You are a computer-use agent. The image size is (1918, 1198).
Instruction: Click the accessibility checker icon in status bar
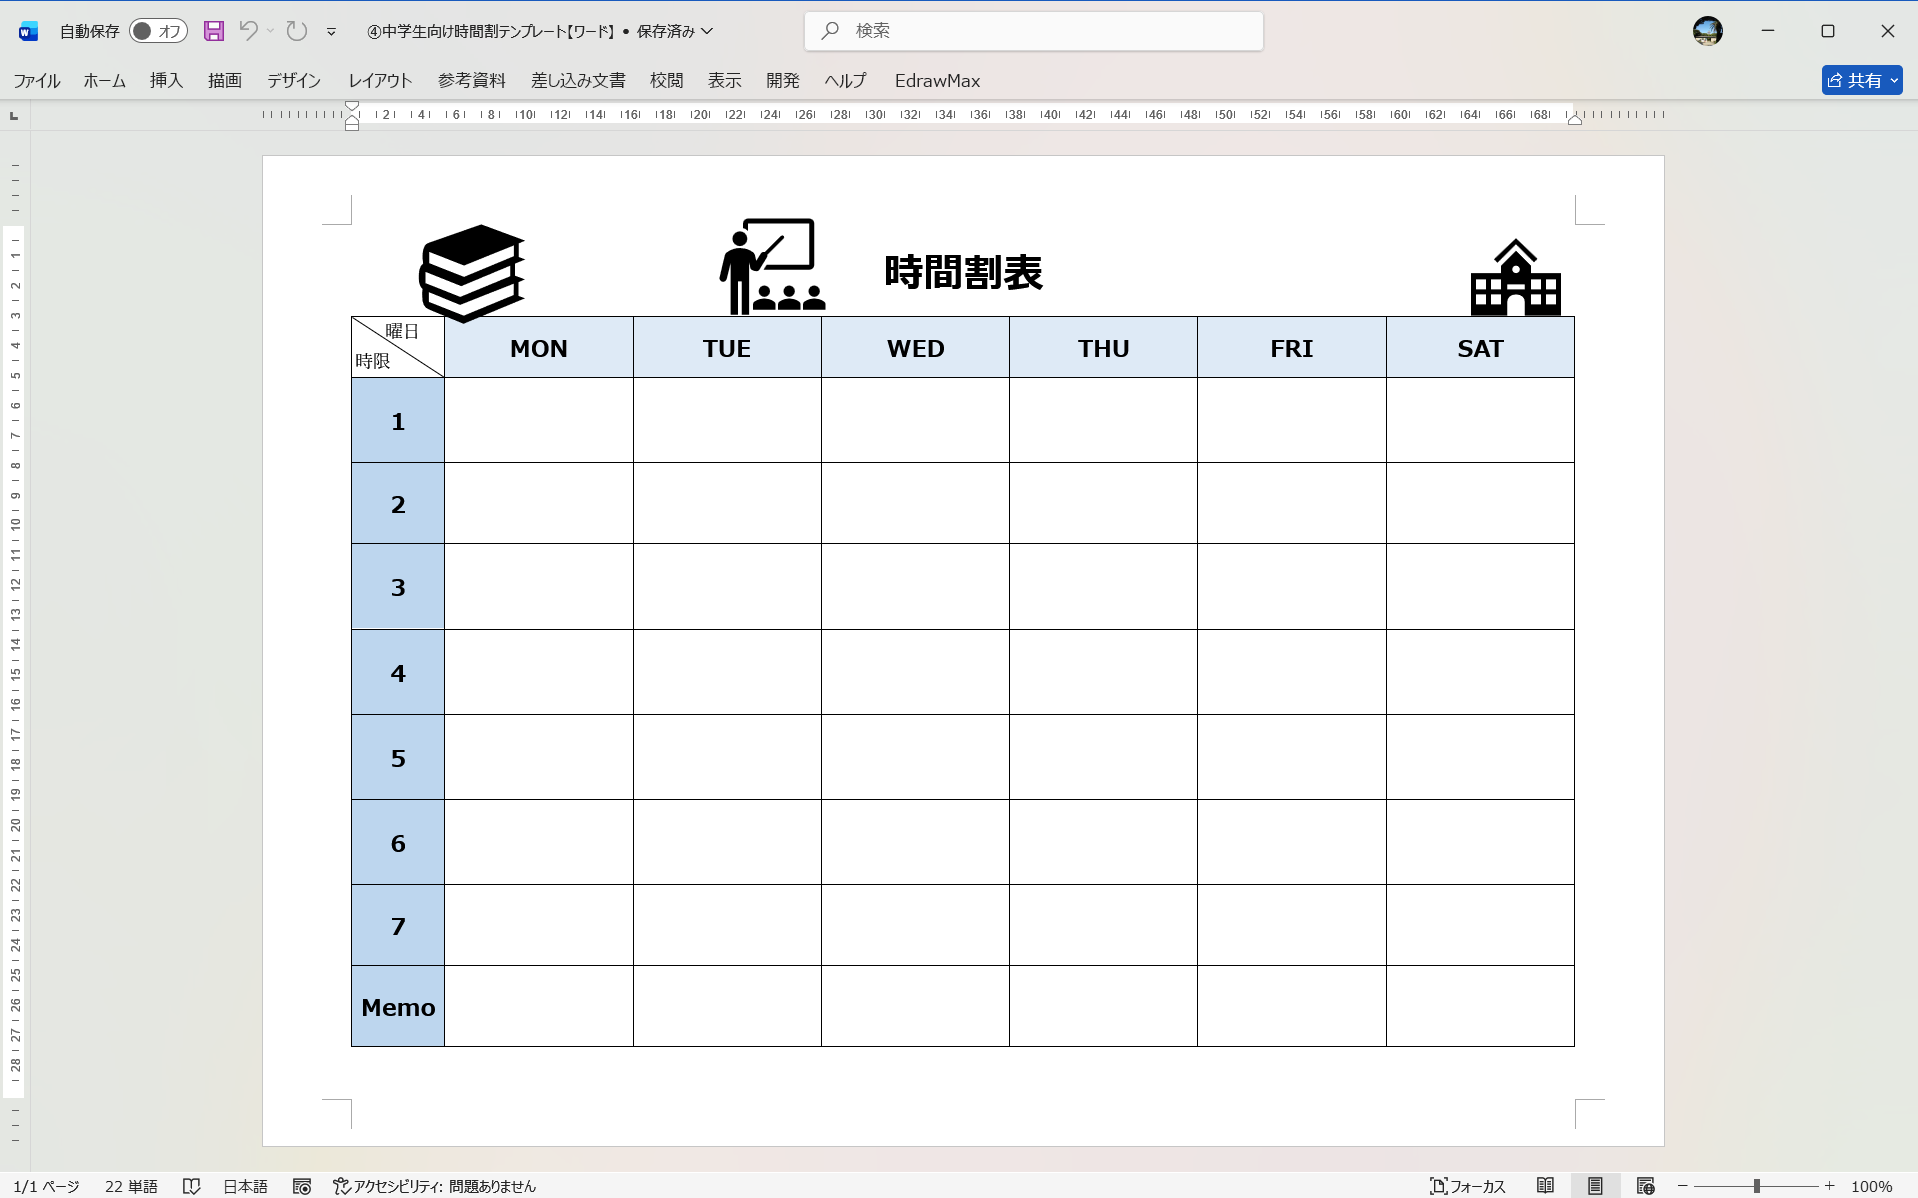coord(341,1186)
